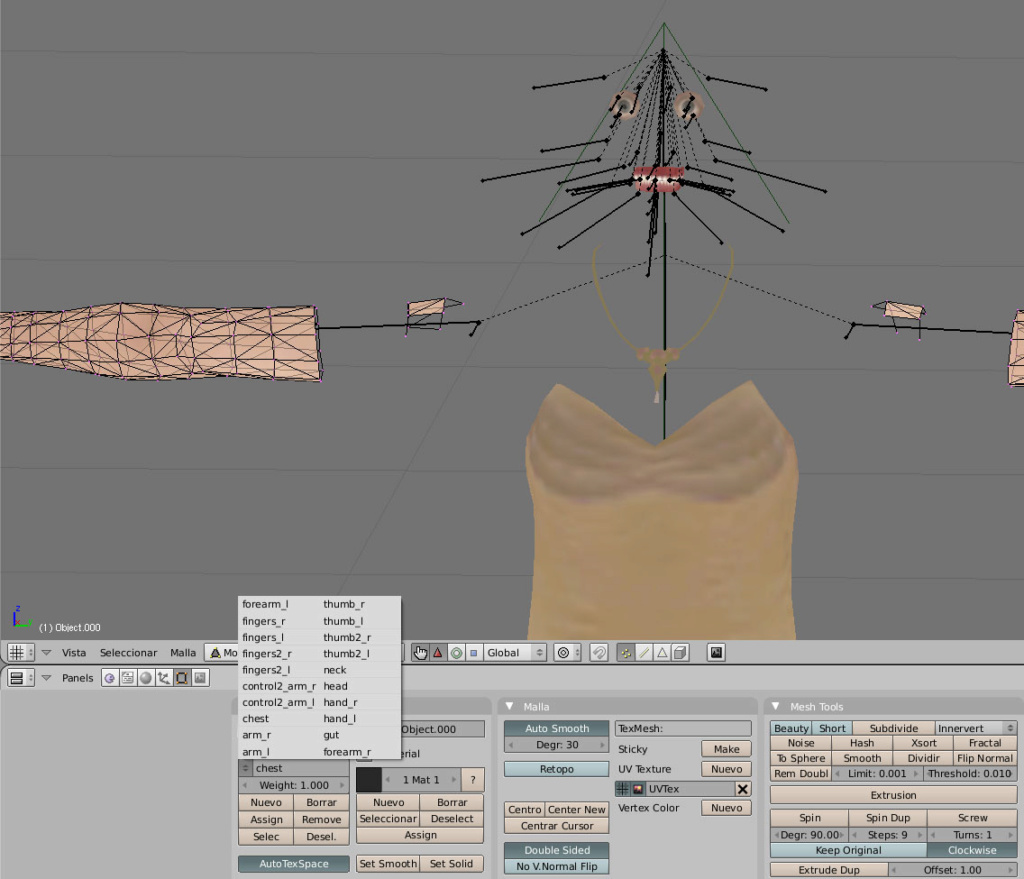Collapse the Malla panel triangle
The image size is (1024, 879).
point(509,706)
